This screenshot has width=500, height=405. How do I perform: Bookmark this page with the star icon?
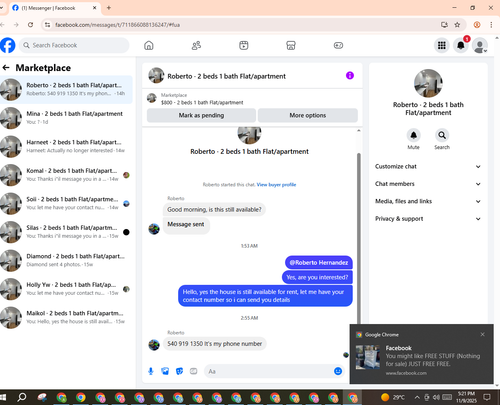tap(457, 25)
